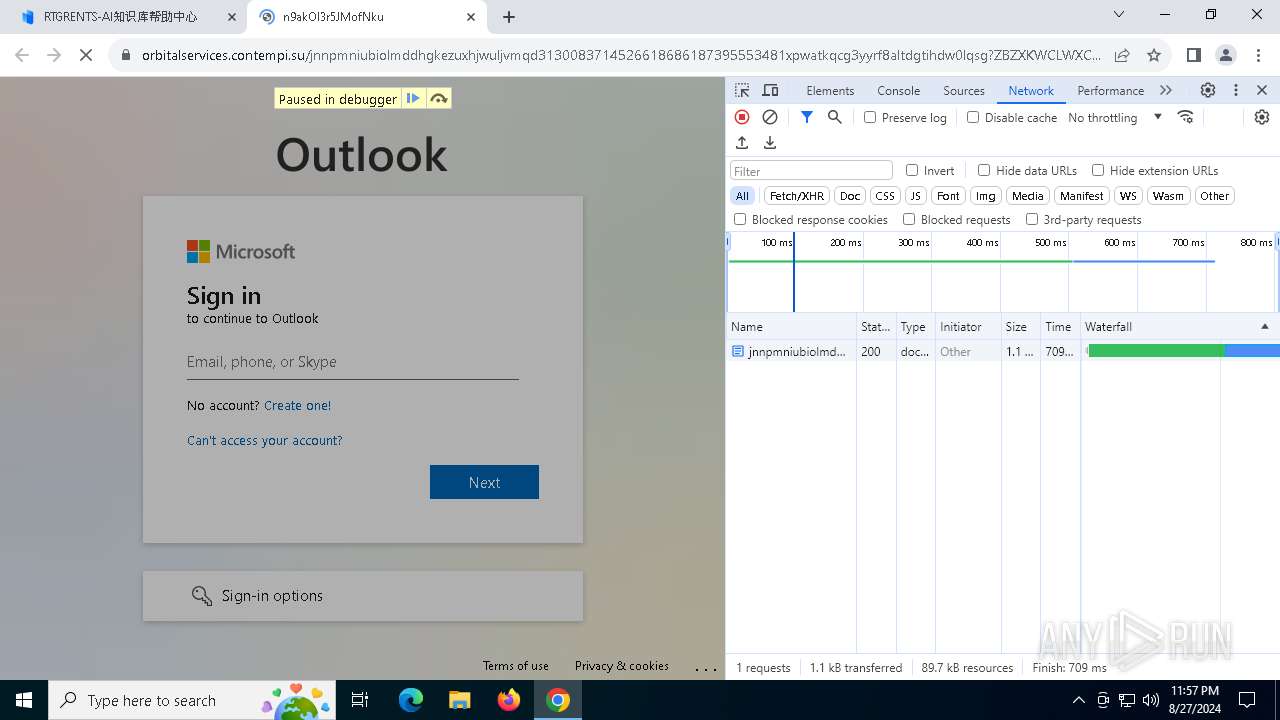Sort by the Waterfall column arrow

[1264, 327]
